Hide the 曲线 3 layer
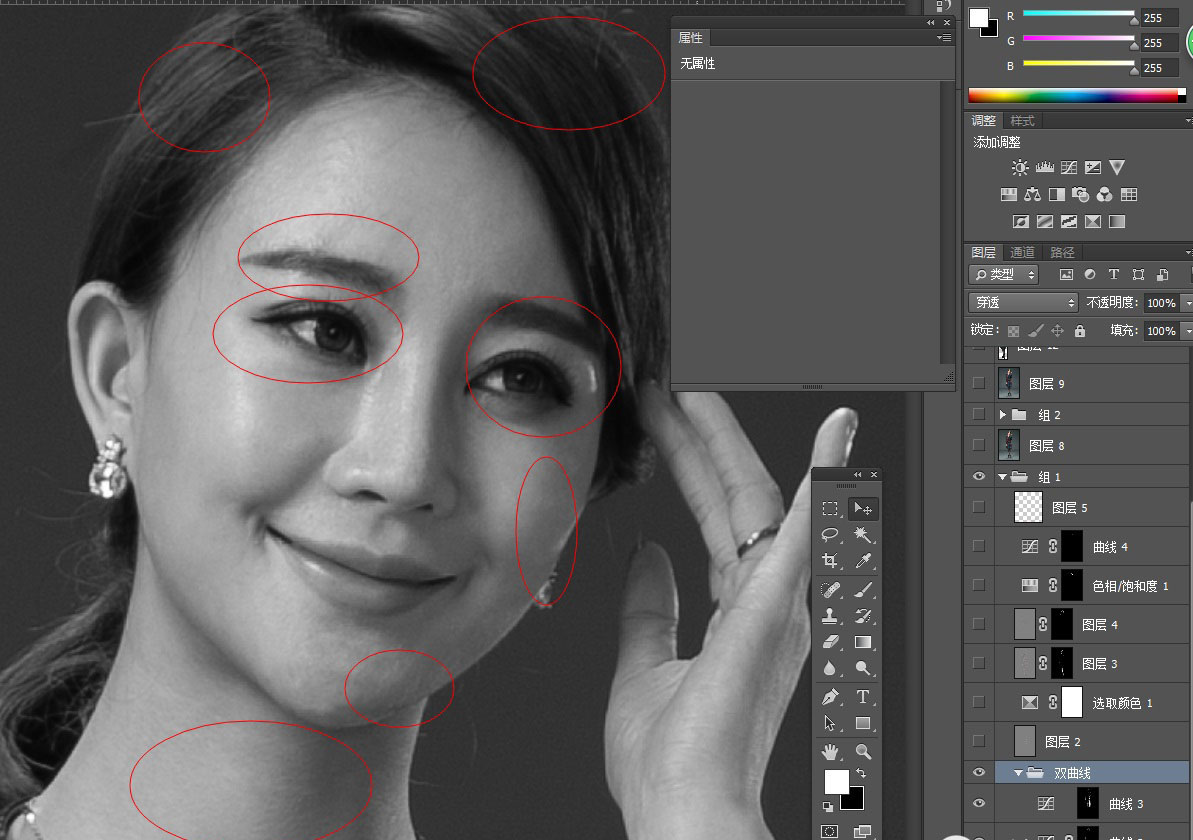 coord(979,803)
